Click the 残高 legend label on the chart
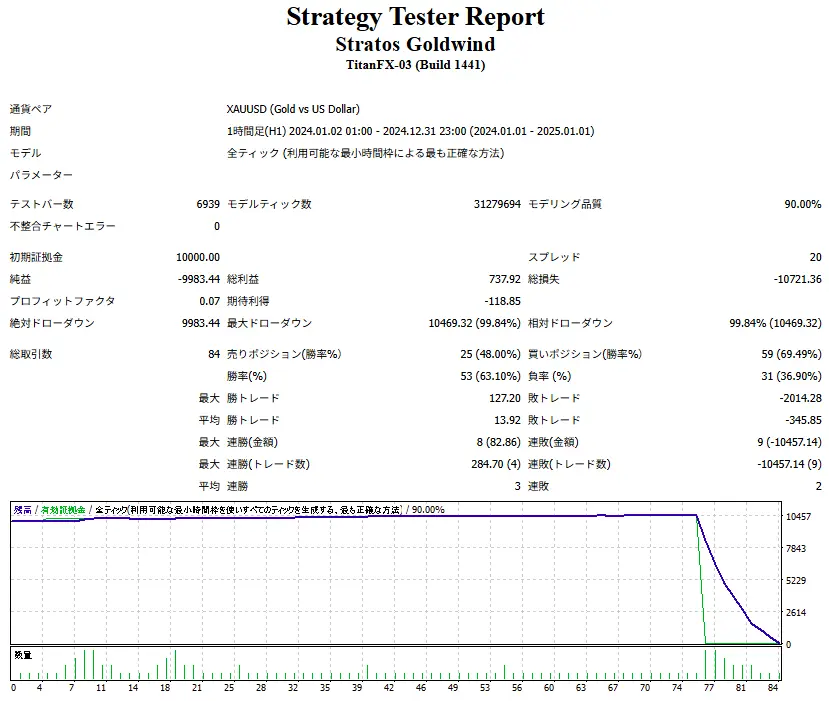The height and width of the screenshot is (701, 829). (22, 510)
